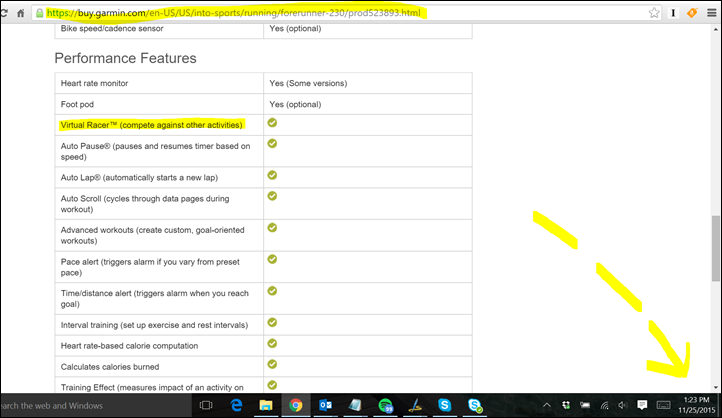This screenshot has width=722, height=418.
Task: Click the 'Virtual Racer™' feature text
Action: (151, 125)
